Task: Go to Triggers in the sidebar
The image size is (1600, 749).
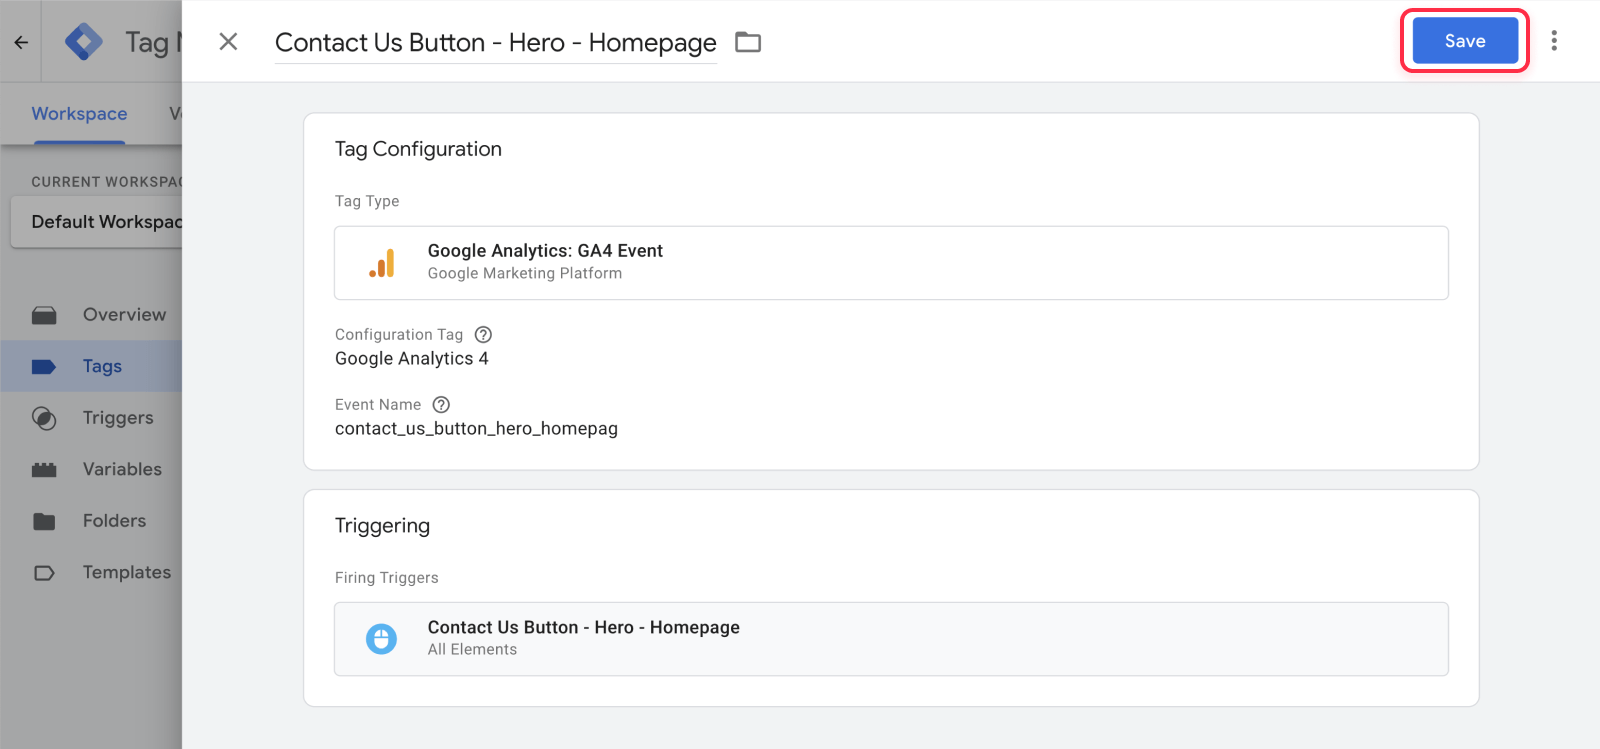Action: click(x=118, y=418)
